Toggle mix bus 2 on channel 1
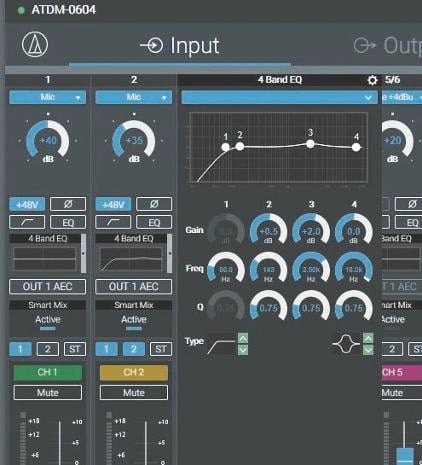Viewport: 422px width, 465px height. [x=47, y=349]
